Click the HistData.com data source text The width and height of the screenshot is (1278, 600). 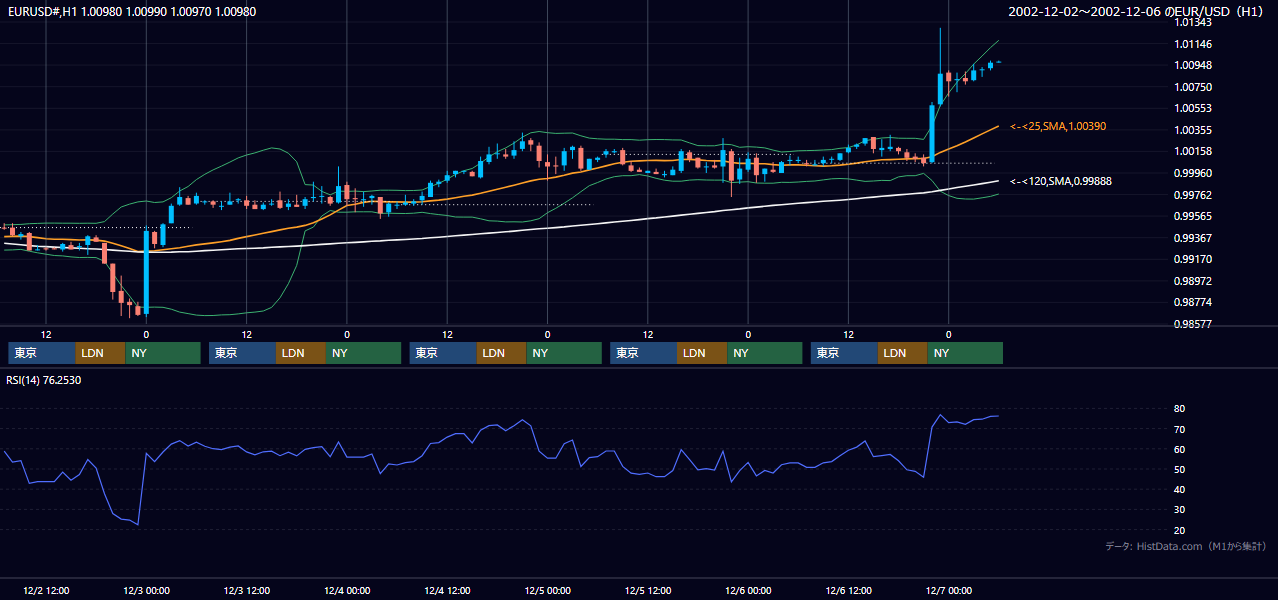pos(1186,546)
